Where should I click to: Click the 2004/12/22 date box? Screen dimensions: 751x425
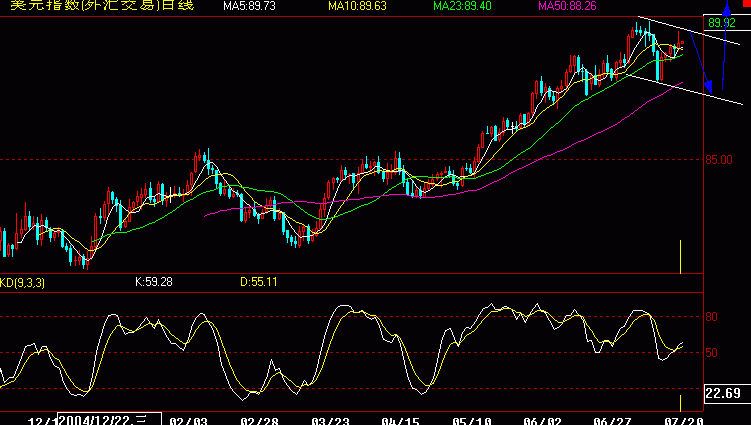109,419
